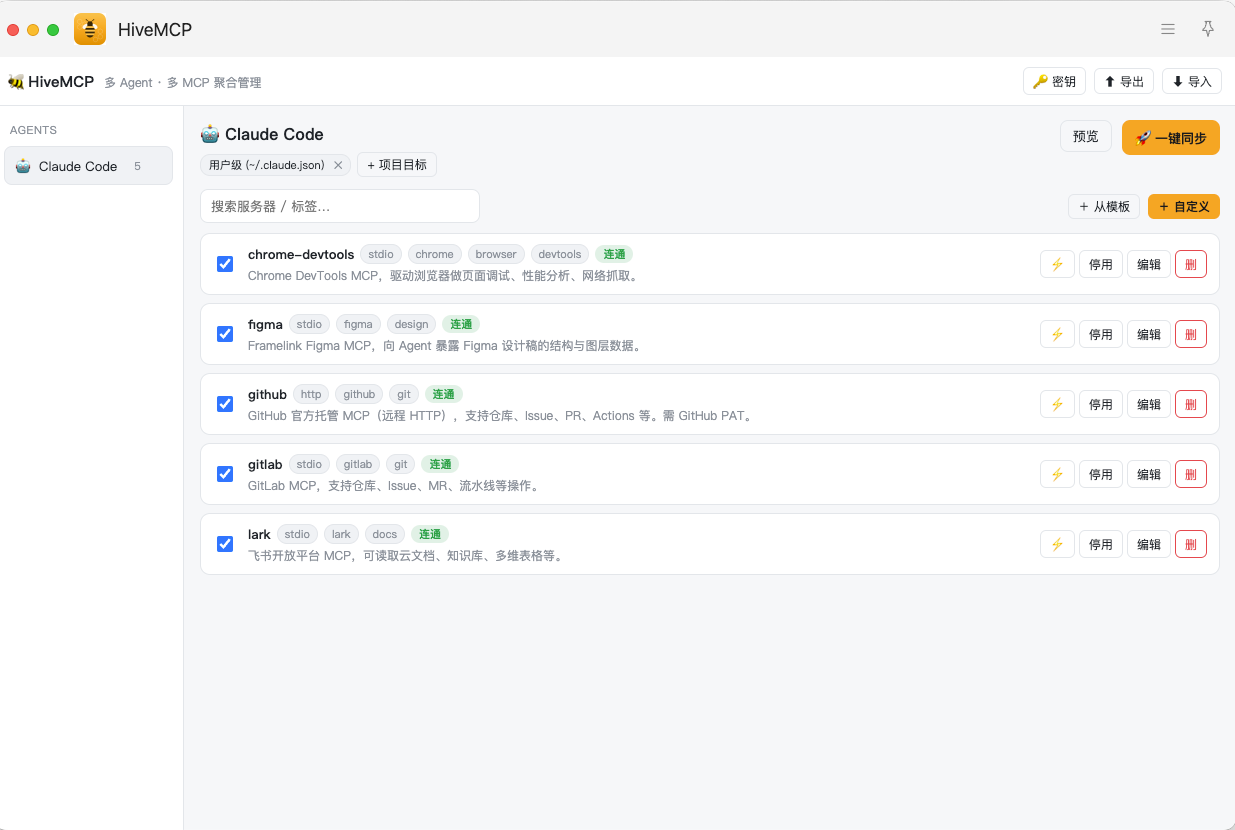
Task: Disable gitlab with 停用 button
Action: click(x=1101, y=474)
